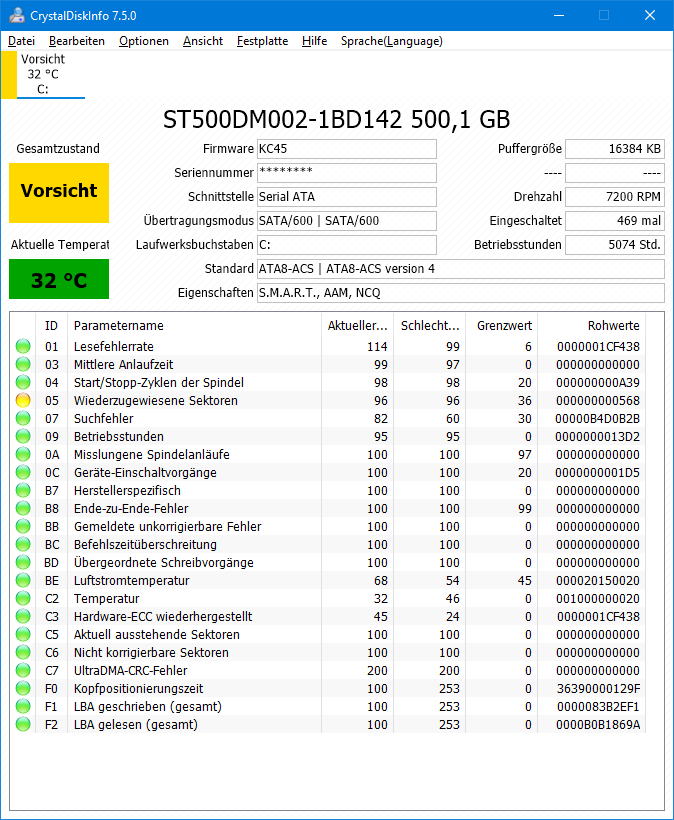The height and width of the screenshot is (820, 674).
Task: Click status circle for Start/Stopp-Zyklen der Spindel
Action: [x=23, y=382]
